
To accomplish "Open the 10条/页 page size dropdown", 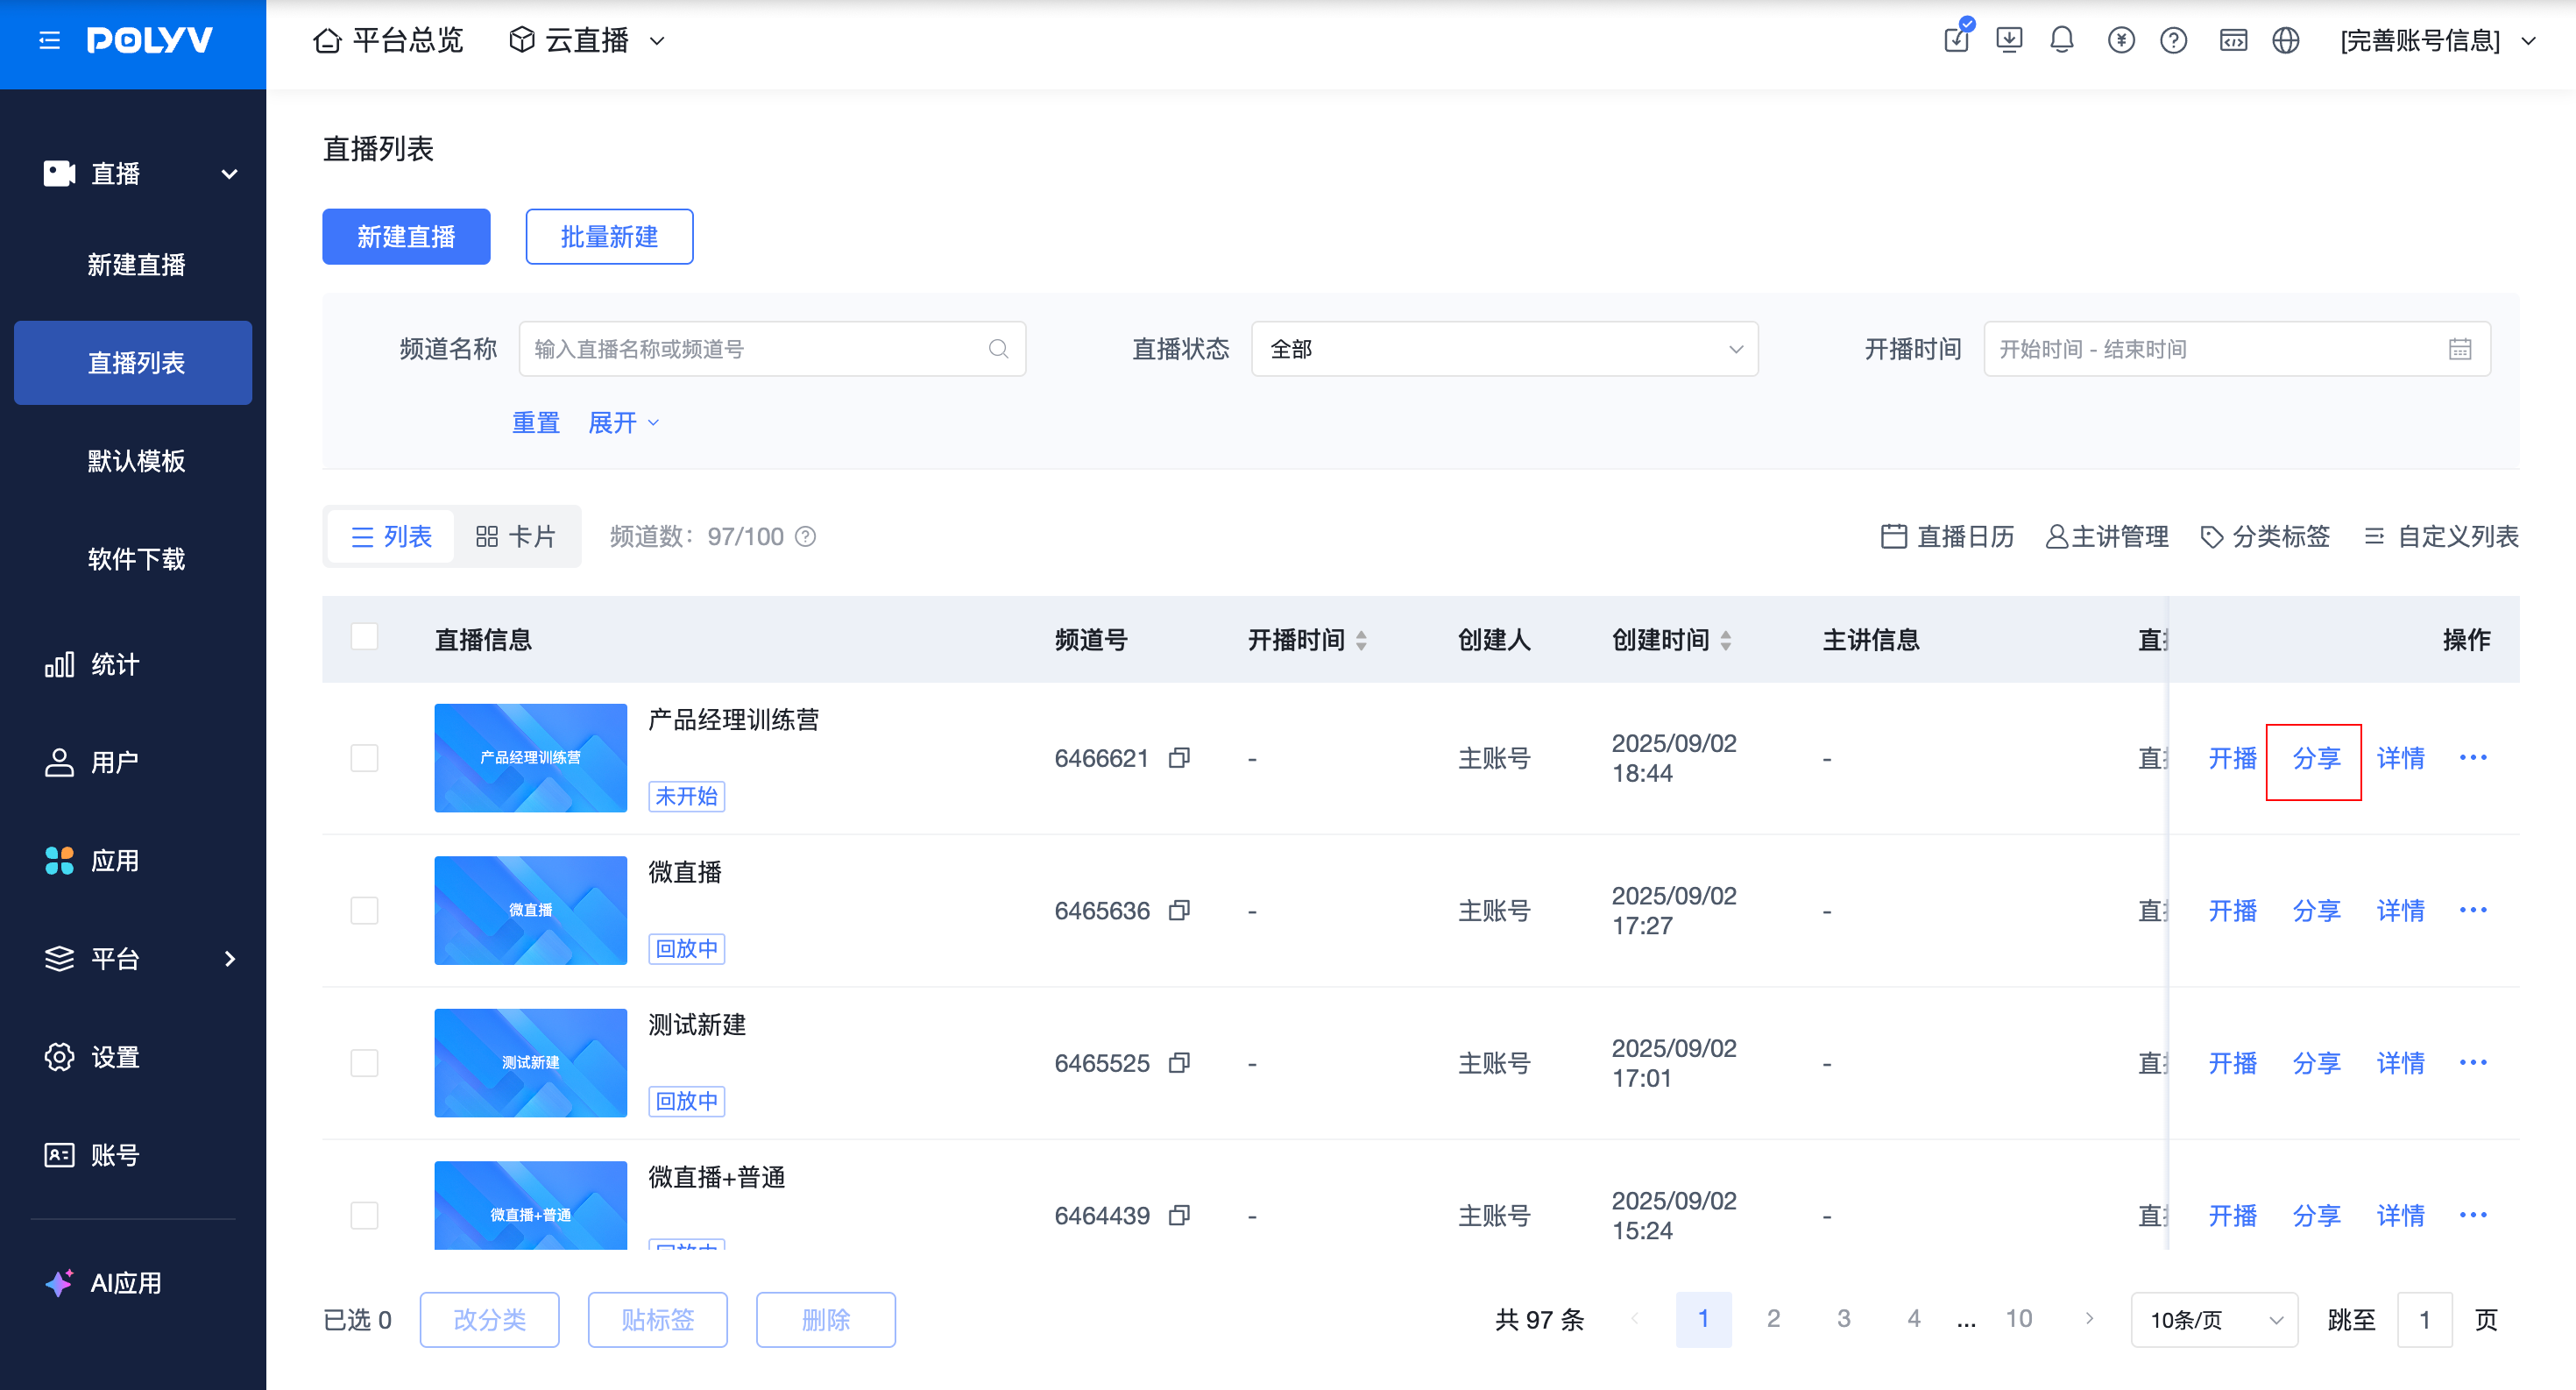I will pyautogui.click(x=2215, y=1320).
